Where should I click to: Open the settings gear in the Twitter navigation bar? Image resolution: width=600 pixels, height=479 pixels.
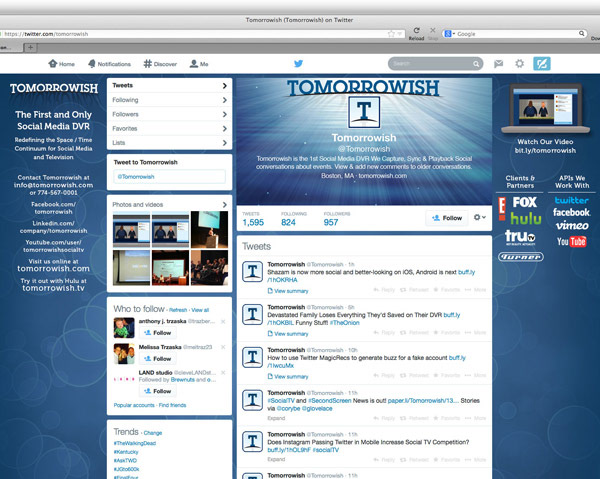(x=519, y=64)
